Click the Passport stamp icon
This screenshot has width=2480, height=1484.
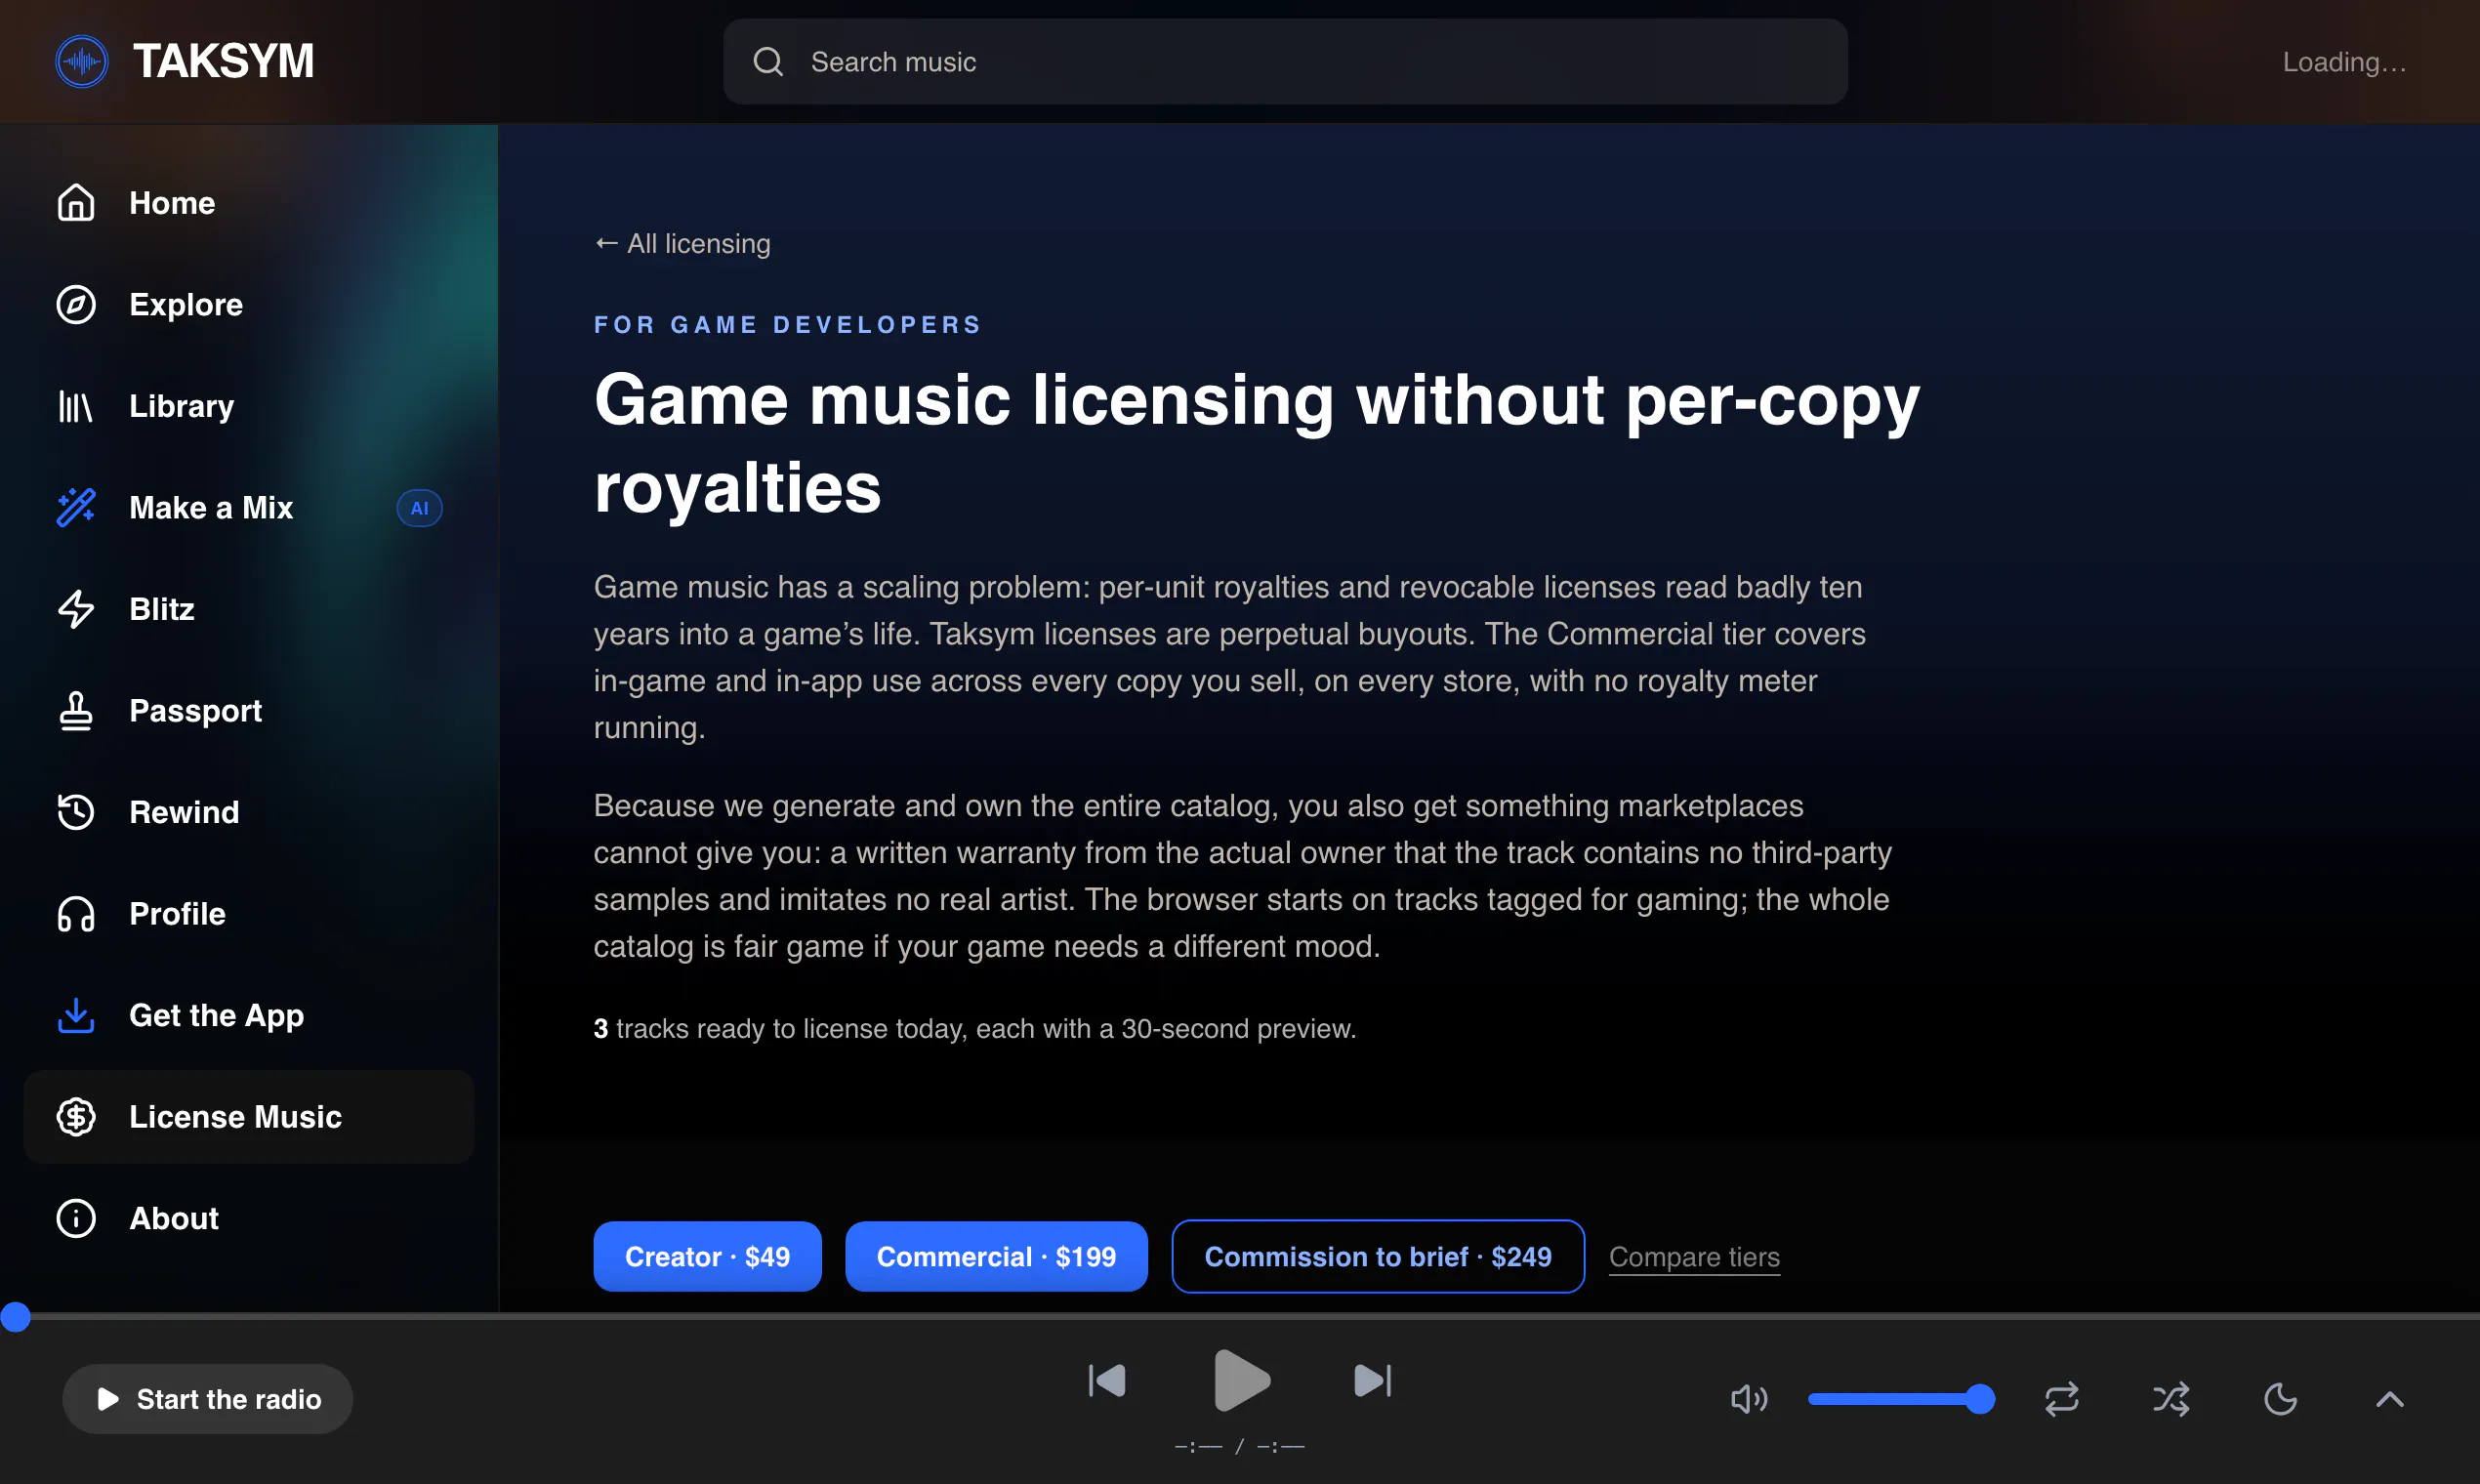point(76,711)
